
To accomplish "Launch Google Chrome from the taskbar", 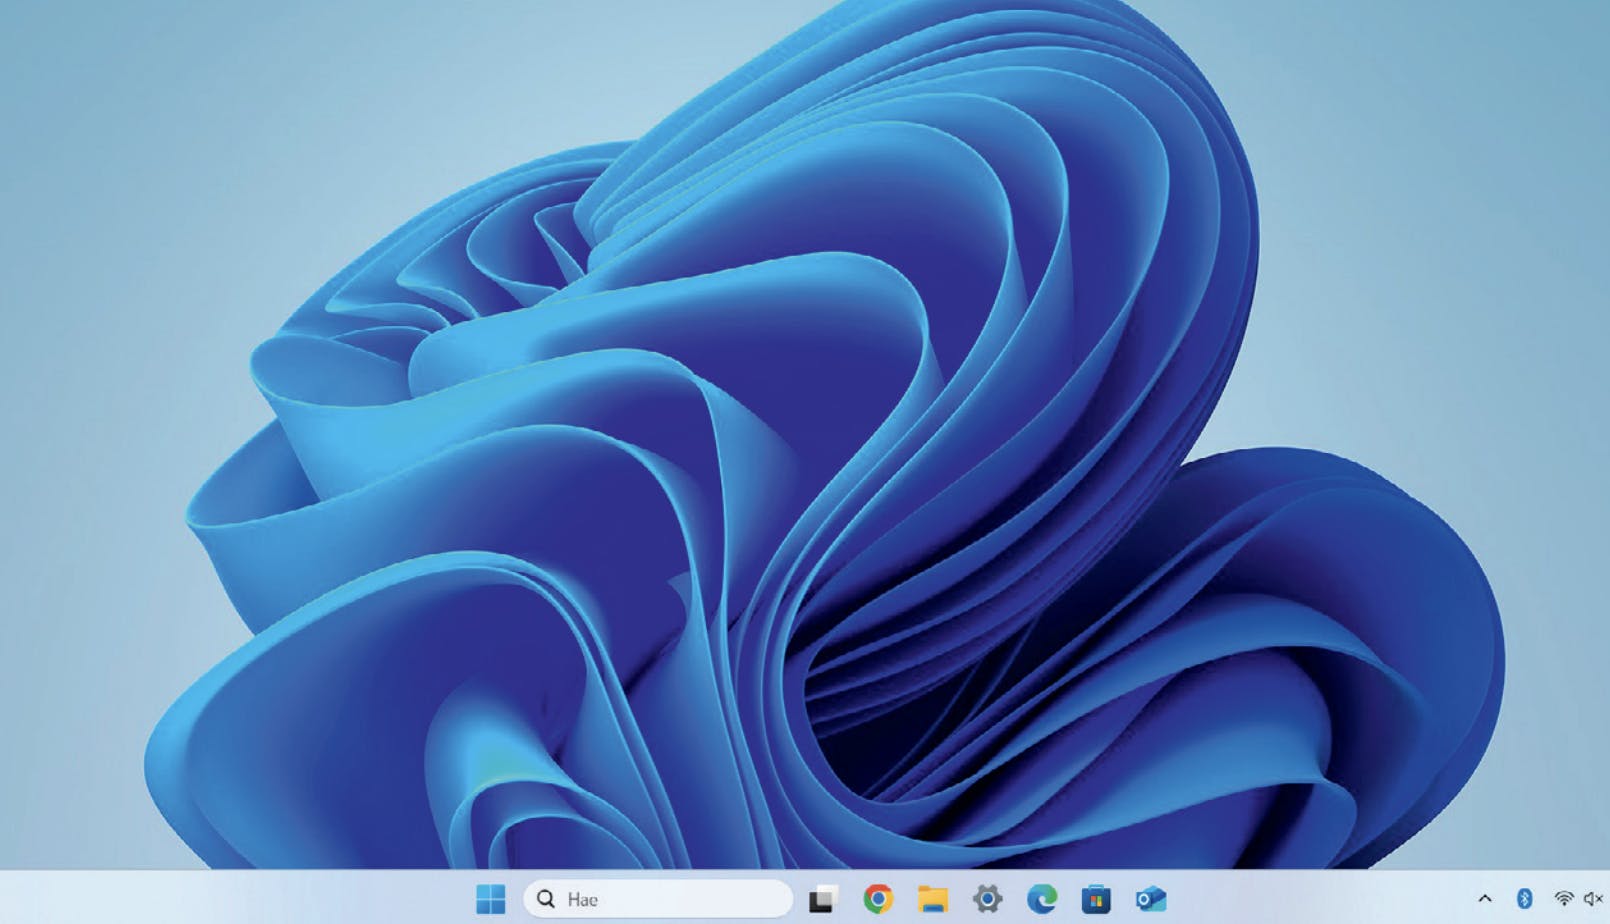I will pos(878,899).
